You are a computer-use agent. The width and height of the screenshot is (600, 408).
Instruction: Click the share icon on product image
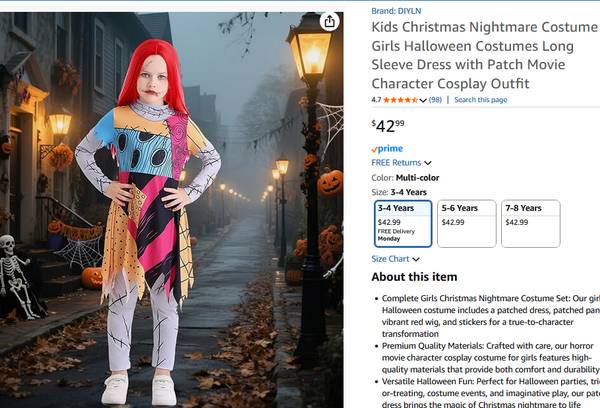click(x=330, y=22)
